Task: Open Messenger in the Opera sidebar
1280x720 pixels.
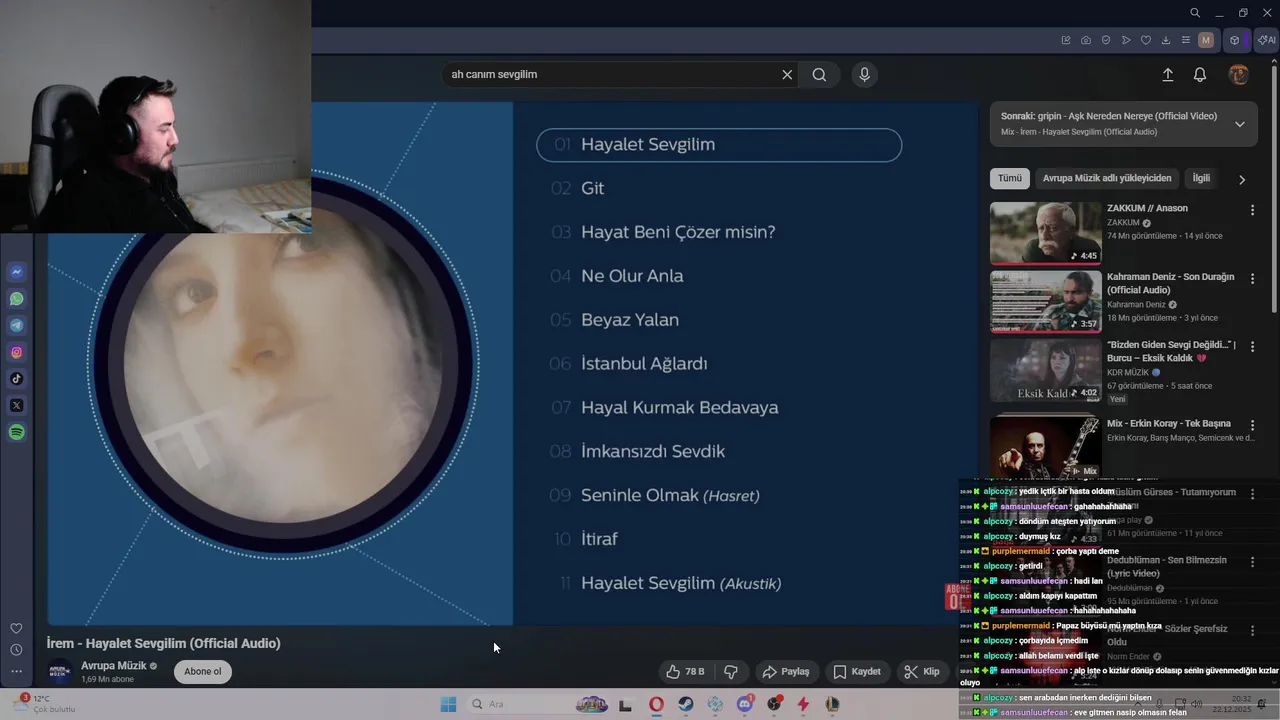Action: pyautogui.click(x=17, y=272)
